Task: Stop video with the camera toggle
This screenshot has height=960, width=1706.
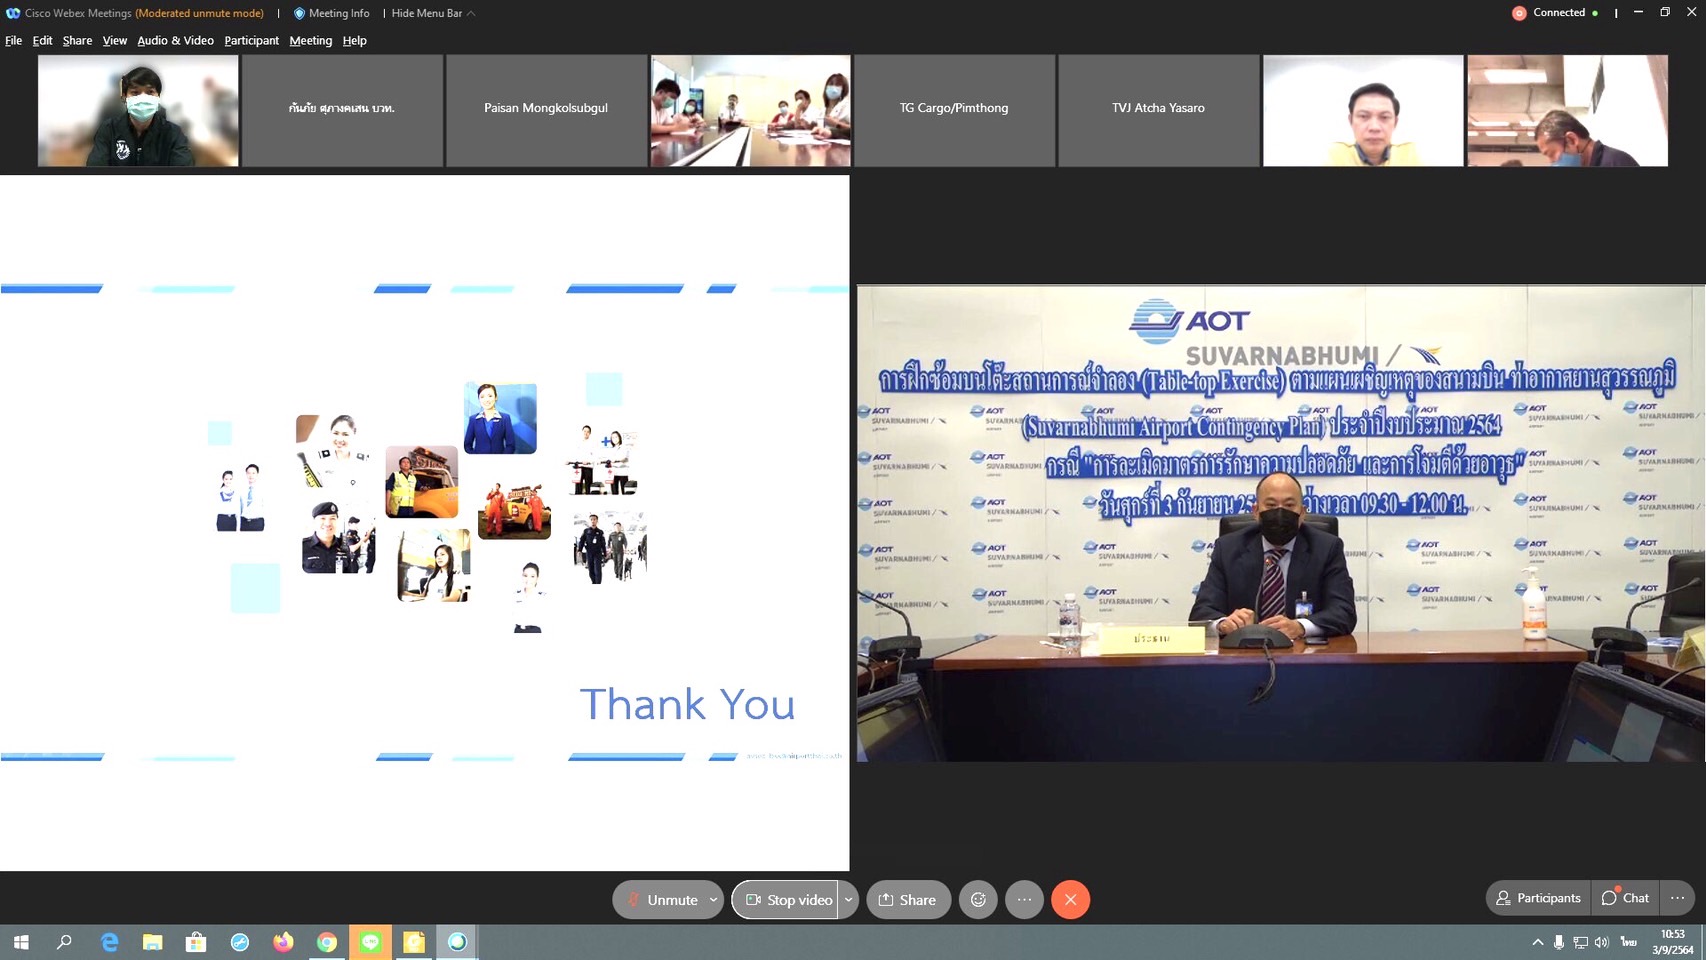Action: click(788, 899)
